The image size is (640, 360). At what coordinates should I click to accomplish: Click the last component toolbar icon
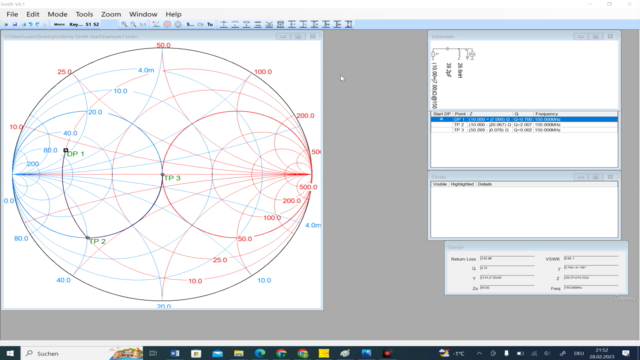coord(349,24)
